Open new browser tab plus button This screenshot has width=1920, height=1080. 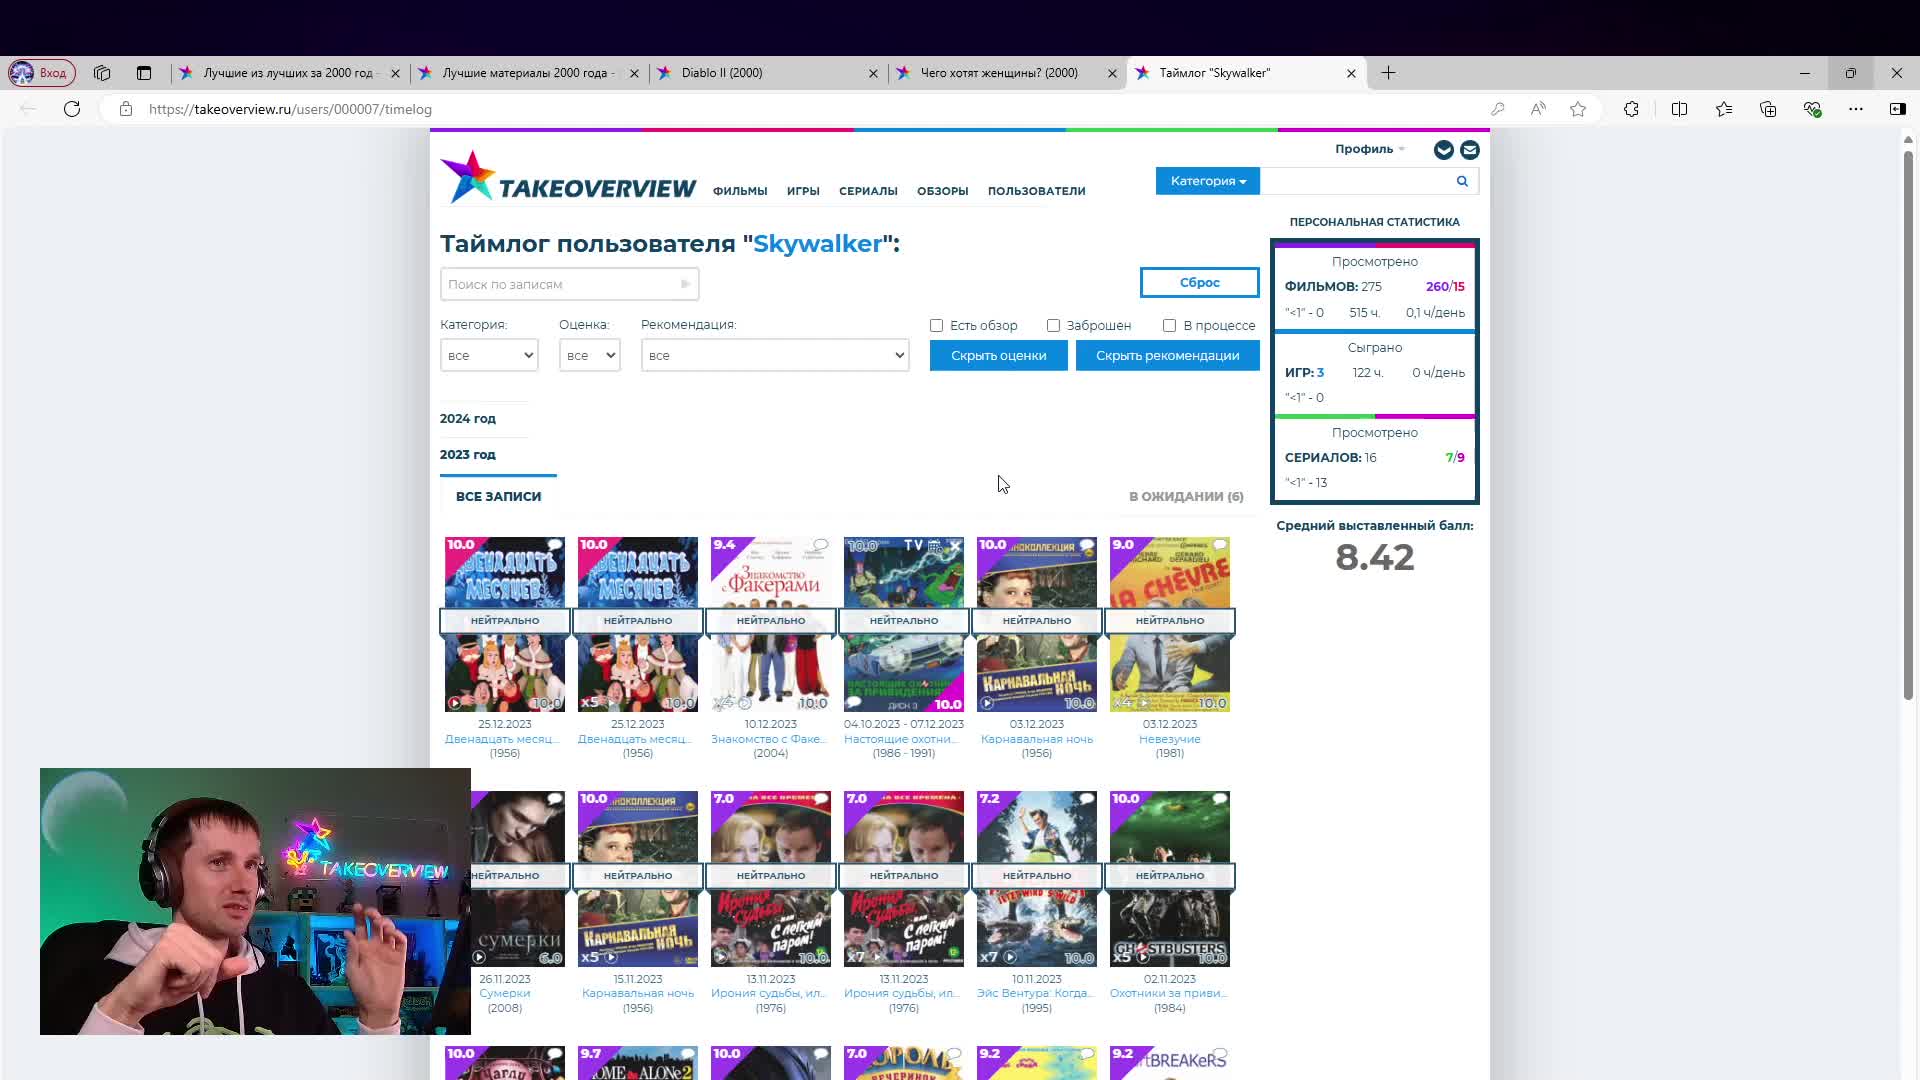(1388, 73)
